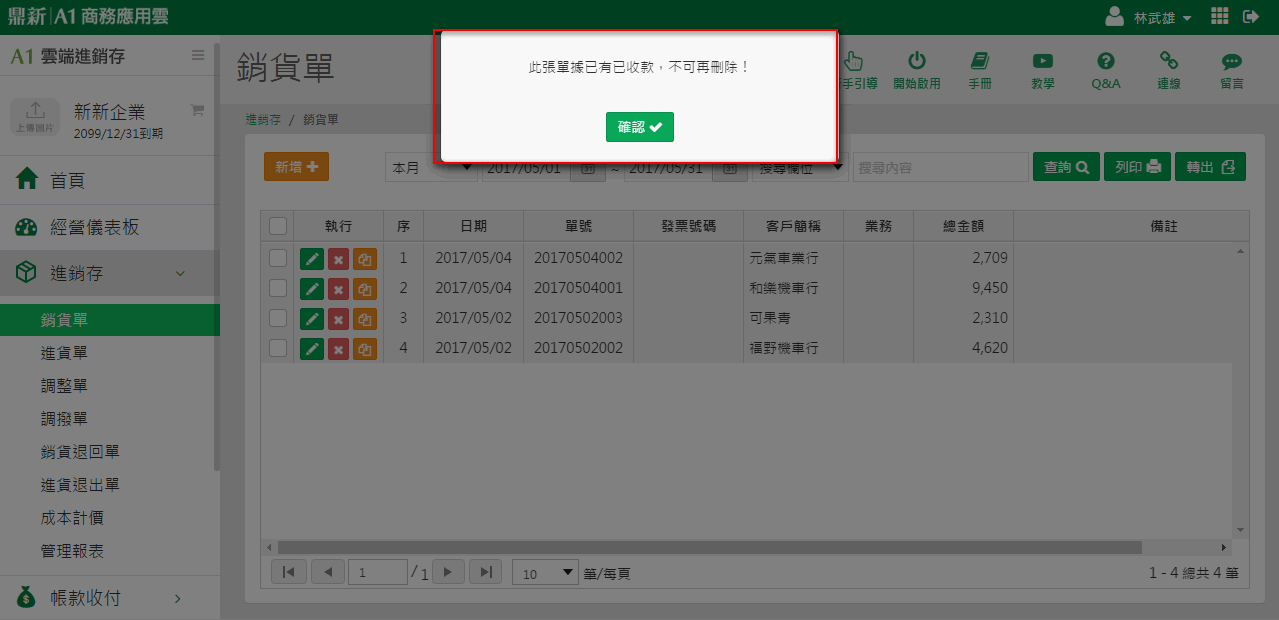The width and height of the screenshot is (1279, 620).
Task: Confirm the dialog with the 確認 button
Action: point(639,127)
